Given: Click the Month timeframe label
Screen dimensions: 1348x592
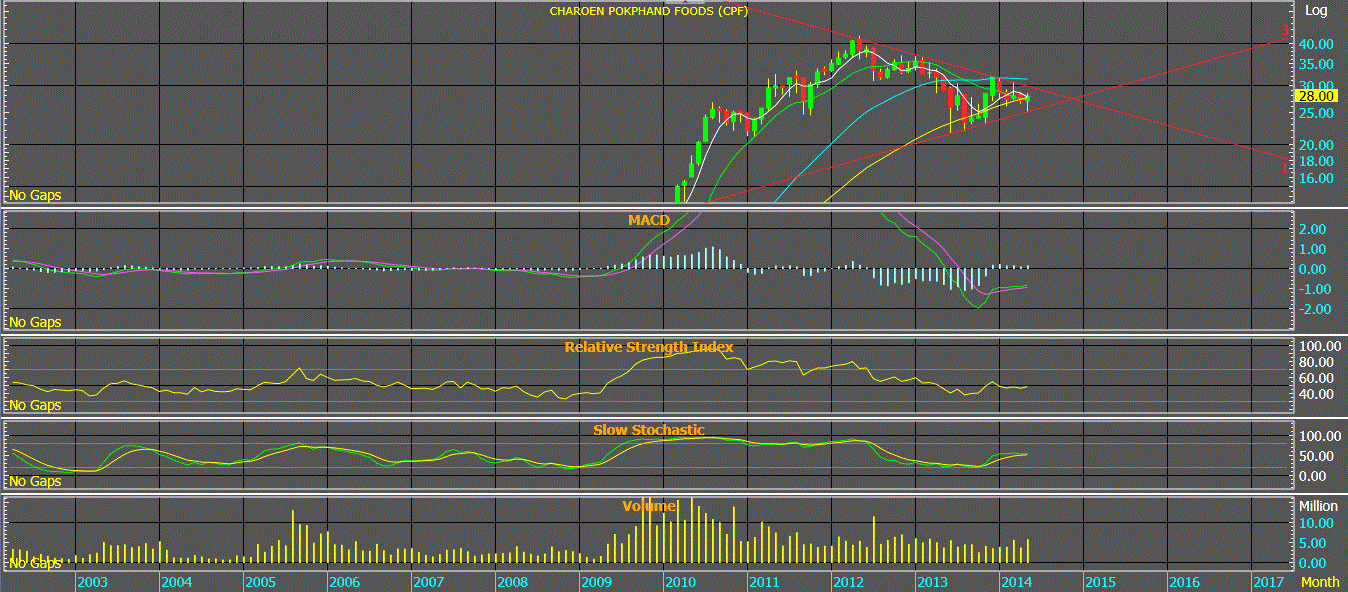Looking at the screenshot, I should tap(1320, 582).
